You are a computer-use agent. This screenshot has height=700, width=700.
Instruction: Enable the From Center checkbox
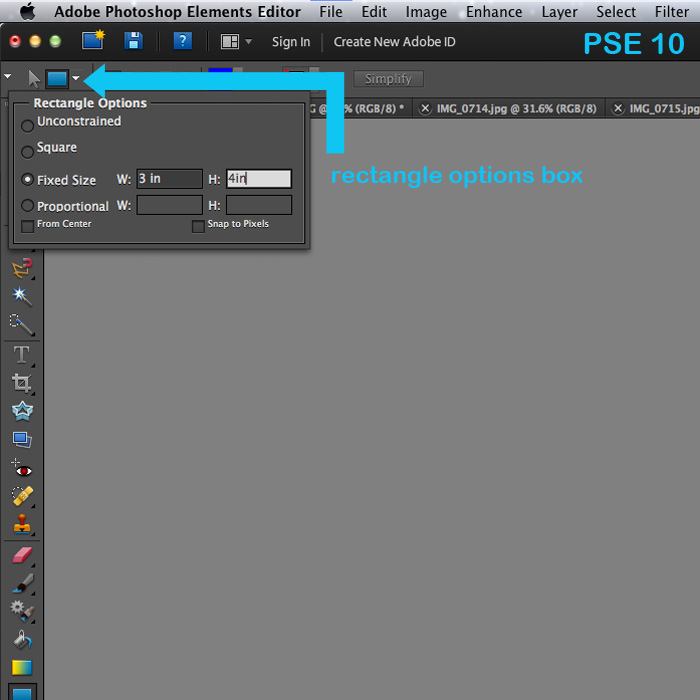27,226
